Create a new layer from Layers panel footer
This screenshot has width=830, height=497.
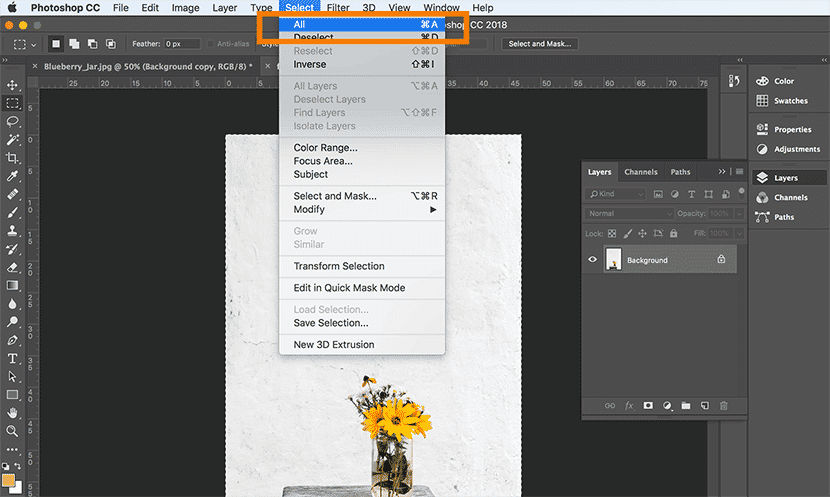coord(705,406)
